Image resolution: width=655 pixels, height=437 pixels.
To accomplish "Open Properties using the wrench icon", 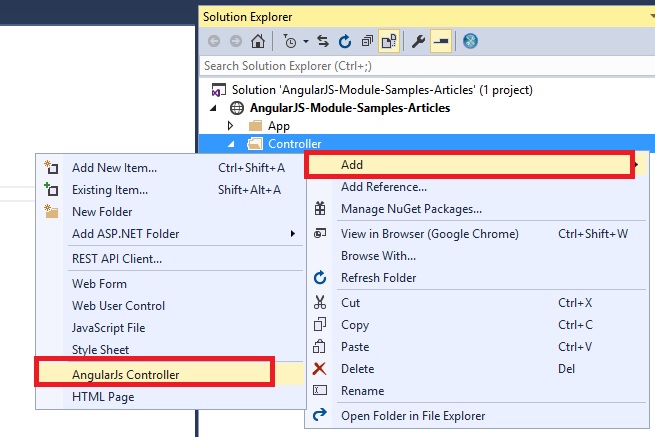I will tap(418, 41).
